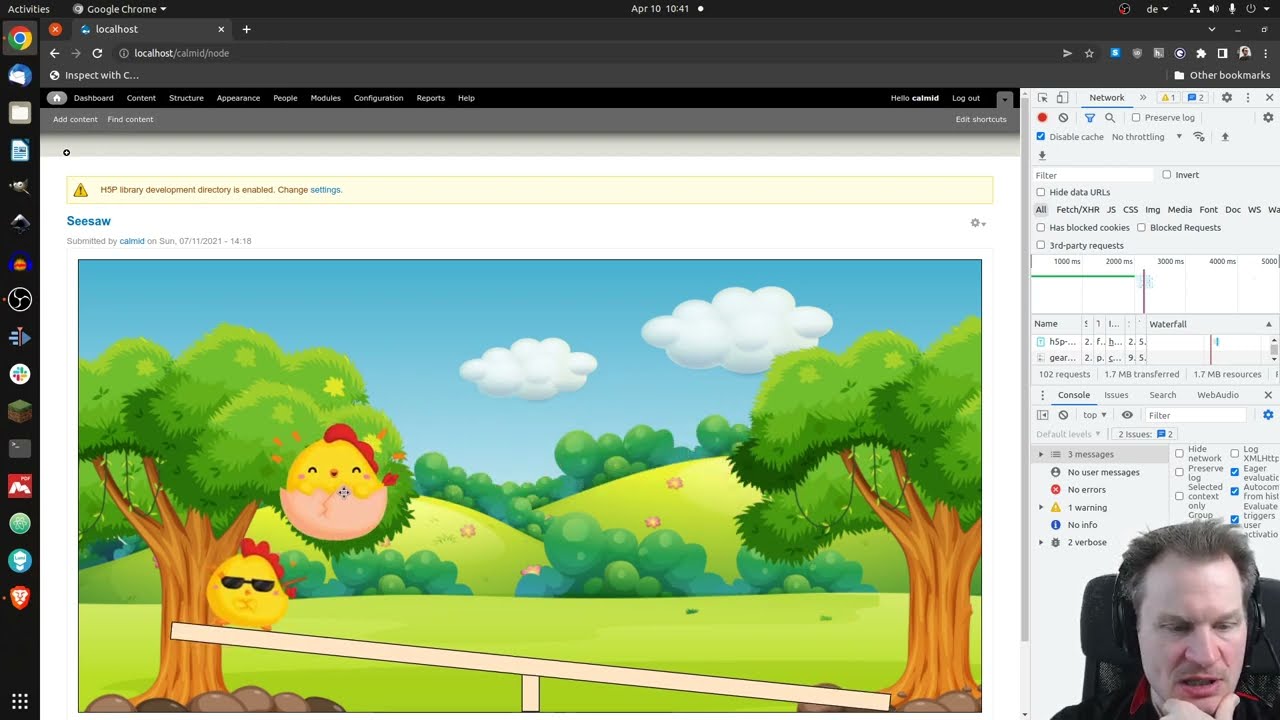The width and height of the screenshot is (1280, 720).
Task: Expand the 3 messages group
Action: pyautogui.click(x=1041, y=455)
